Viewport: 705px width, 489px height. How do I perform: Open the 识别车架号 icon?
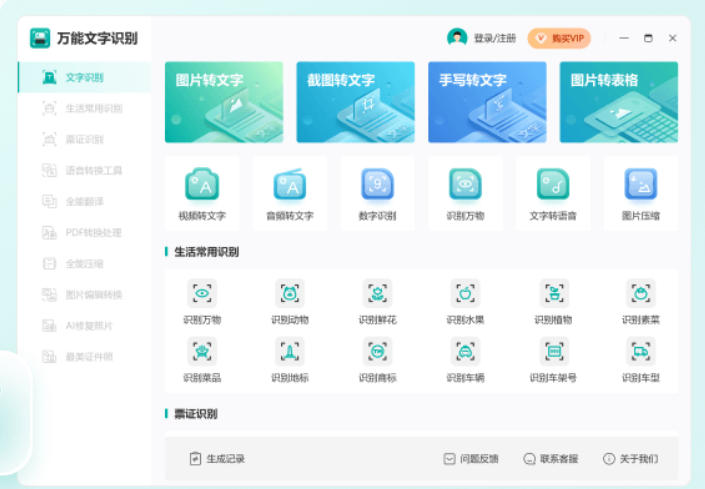(x=553, y=351)
